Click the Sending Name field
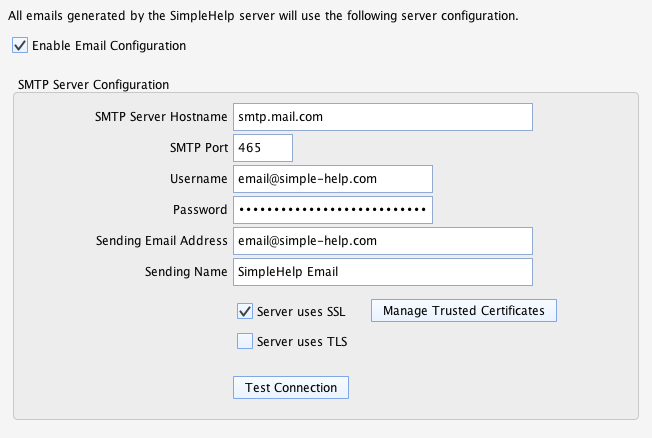The width and height of the screenshot is (652, 438). 383,272
